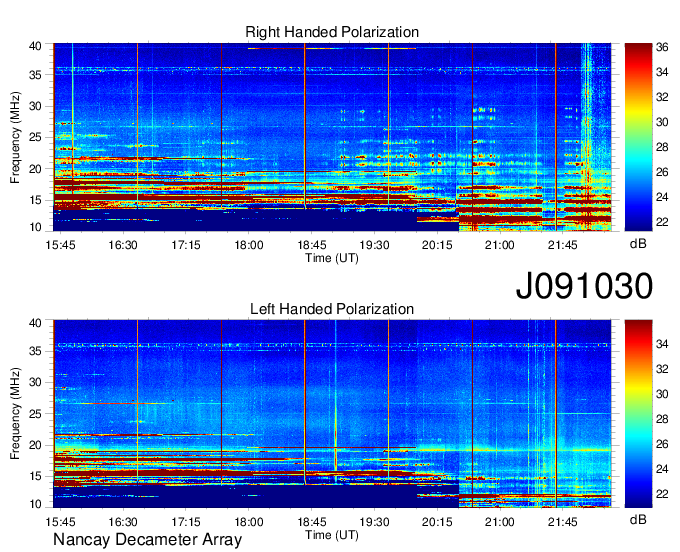Click the 'Nancay Decameter Array' caption
The height and width of the screenshot is (552, 680).
point(147,540)
